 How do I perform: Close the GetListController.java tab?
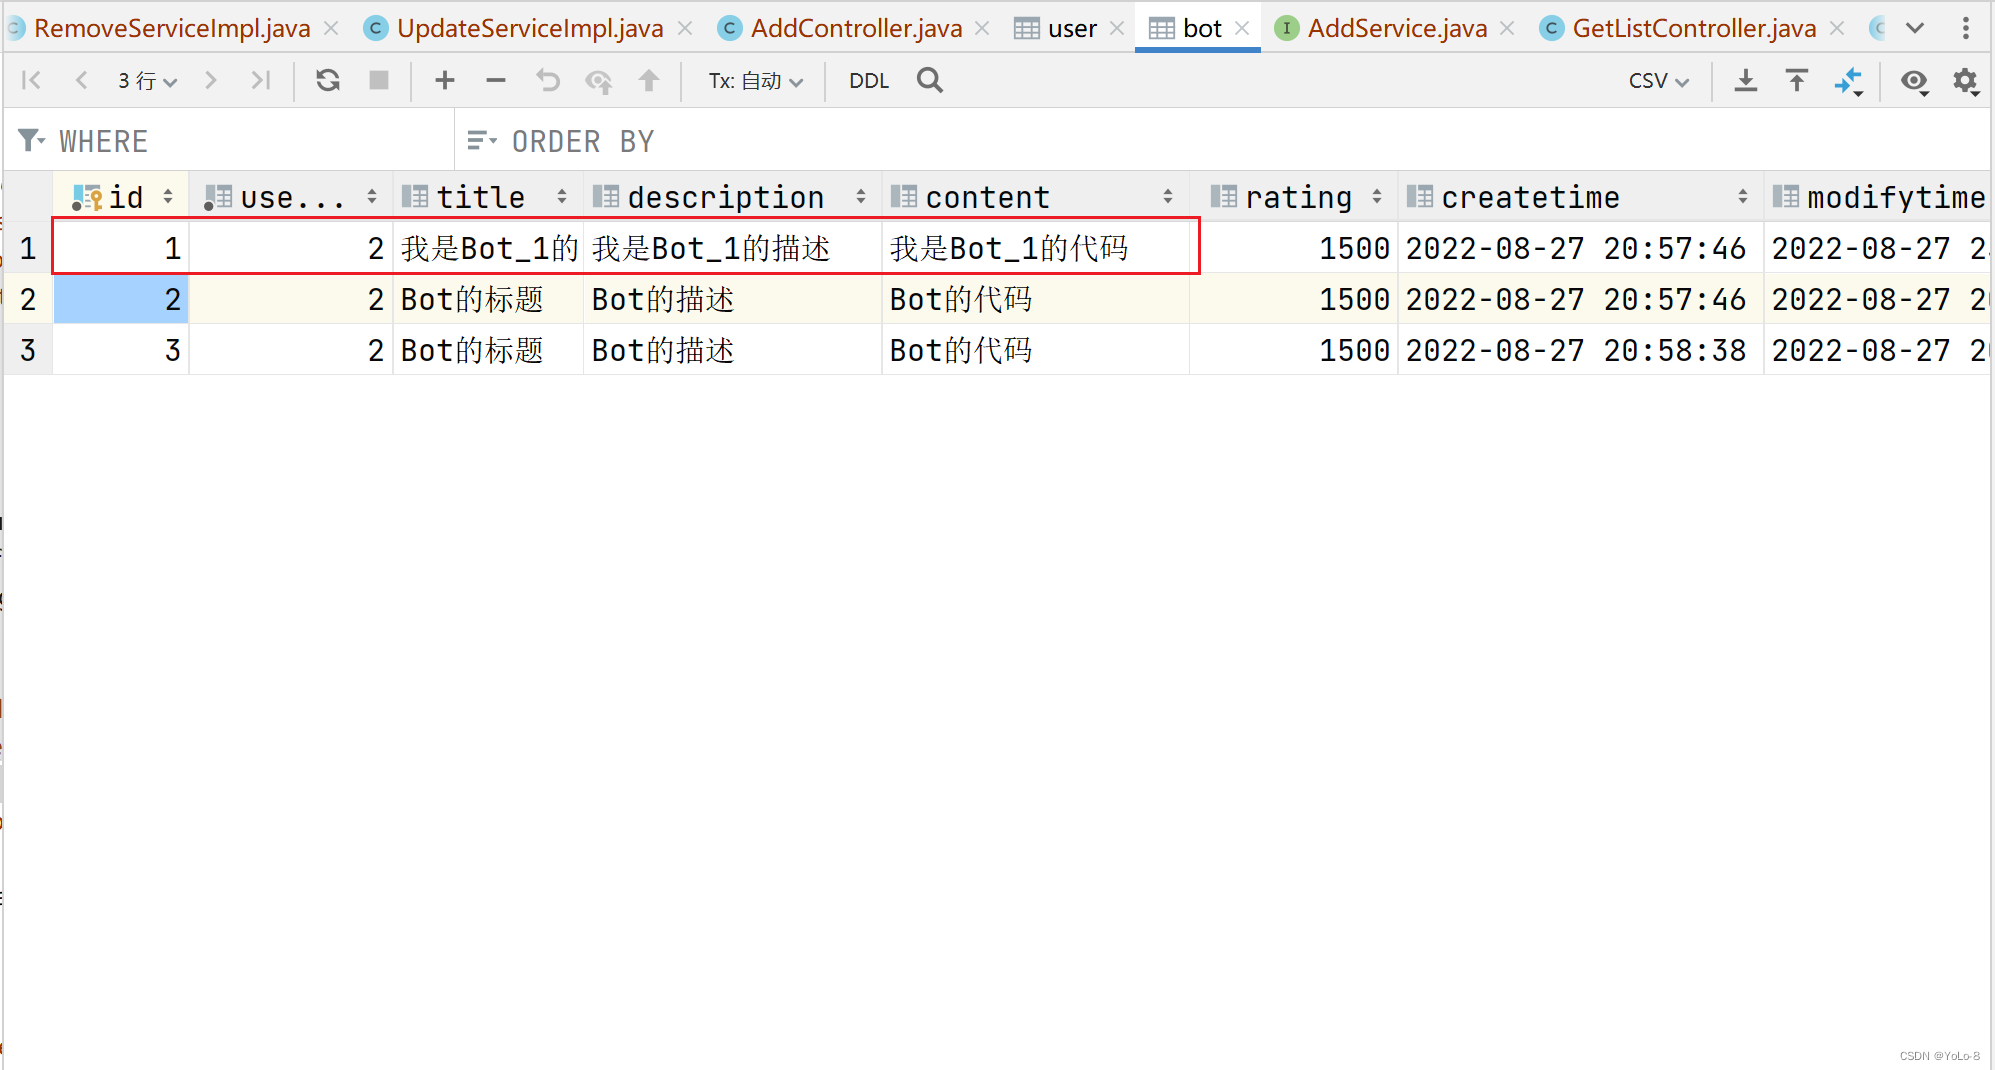pyautogui.click(x=1837, y=28)
